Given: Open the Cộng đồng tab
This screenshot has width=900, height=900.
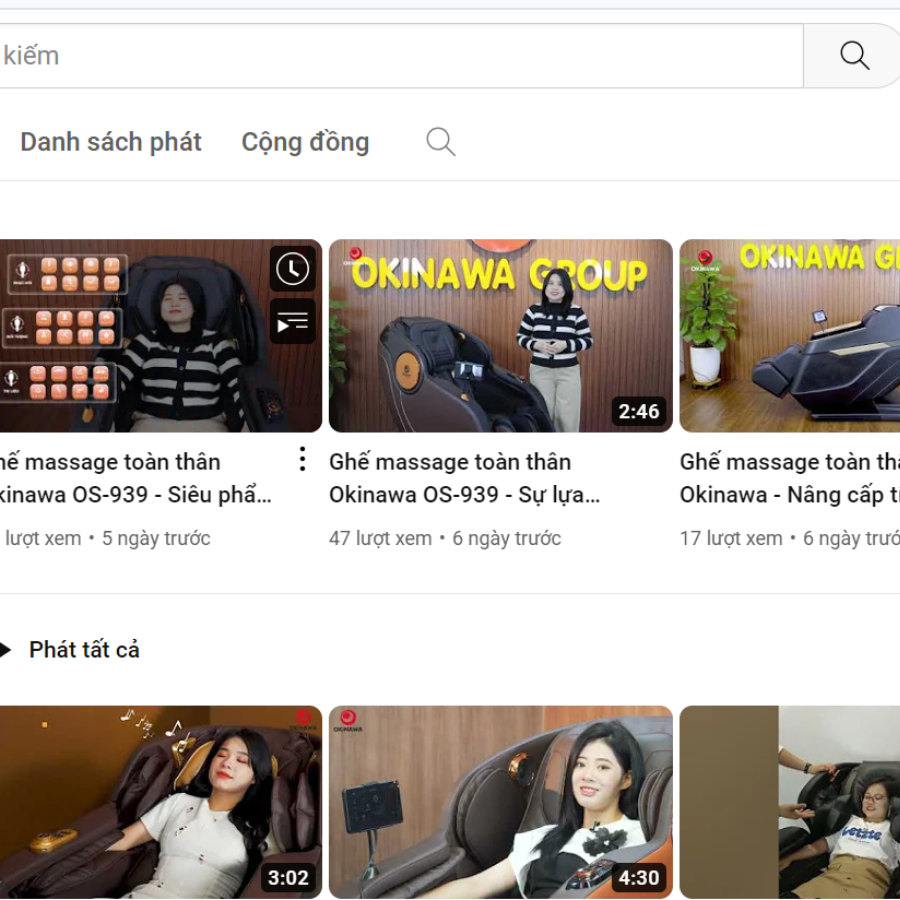Looking at the screenshot, I should pos(305,142).
